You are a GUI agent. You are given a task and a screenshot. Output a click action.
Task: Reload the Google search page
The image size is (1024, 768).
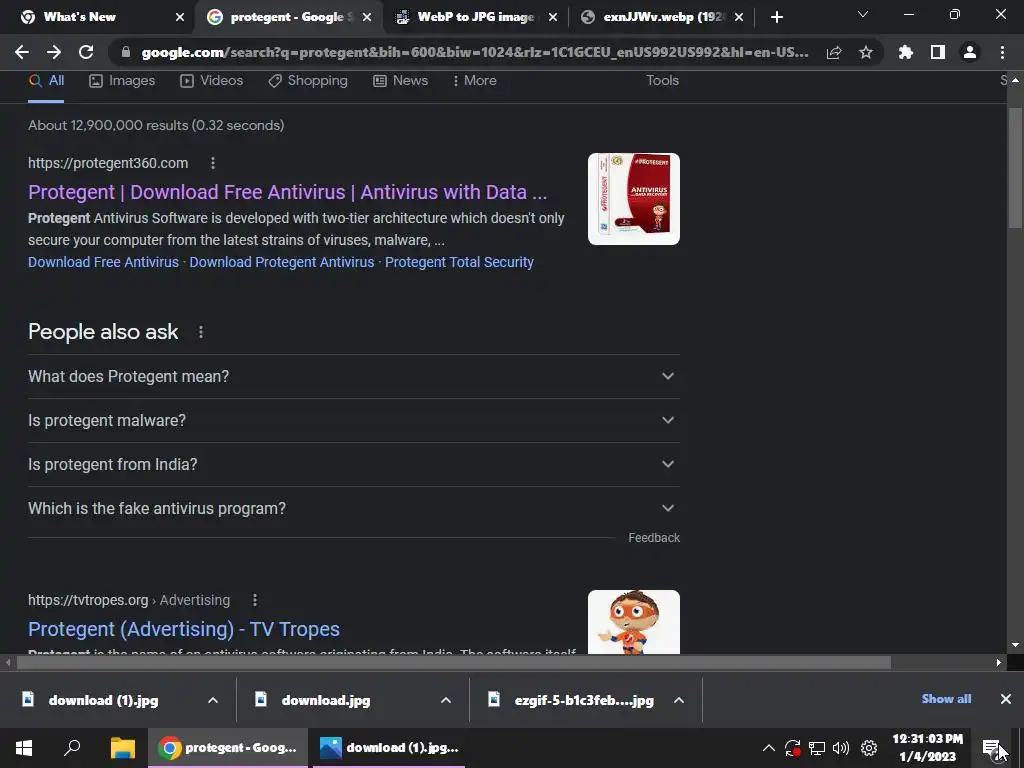click(x=86, y=52)
